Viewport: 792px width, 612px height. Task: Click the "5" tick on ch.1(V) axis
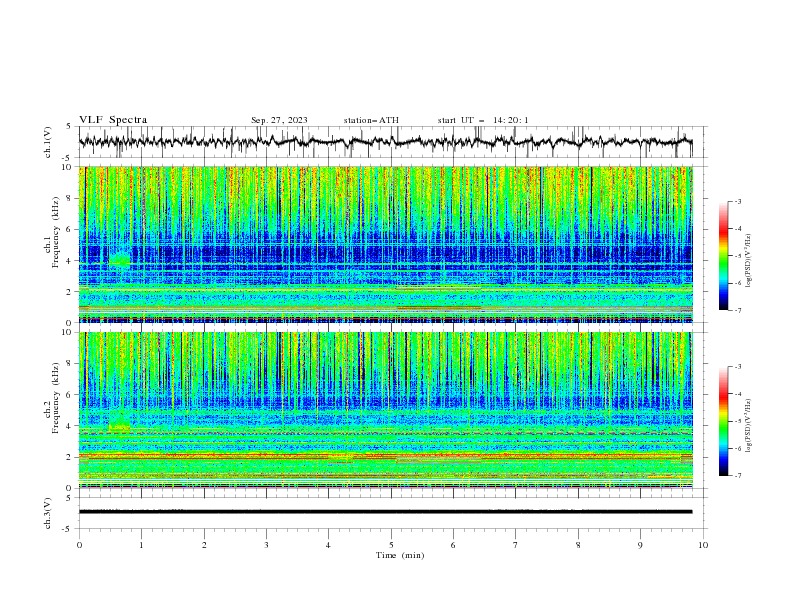(x=71, y=127)
